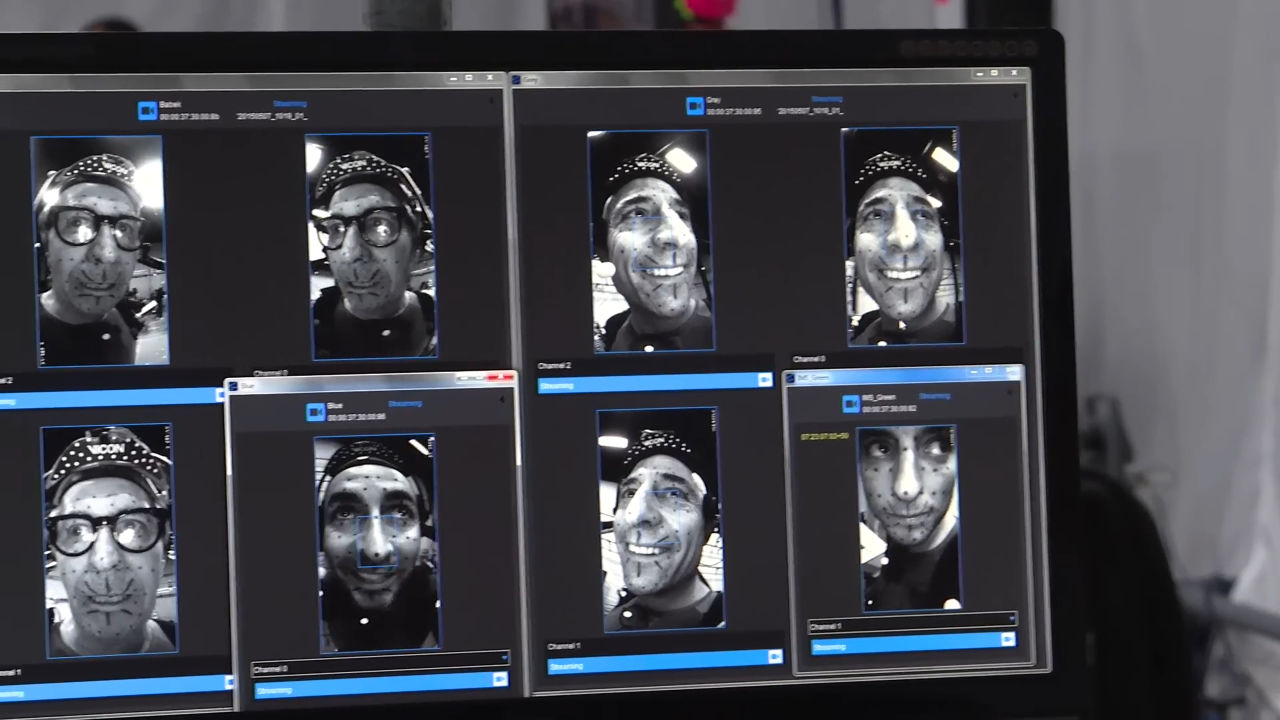
Task: Click the take name in the Babek header
Action: pyautogui.click(x=272, y=116)
